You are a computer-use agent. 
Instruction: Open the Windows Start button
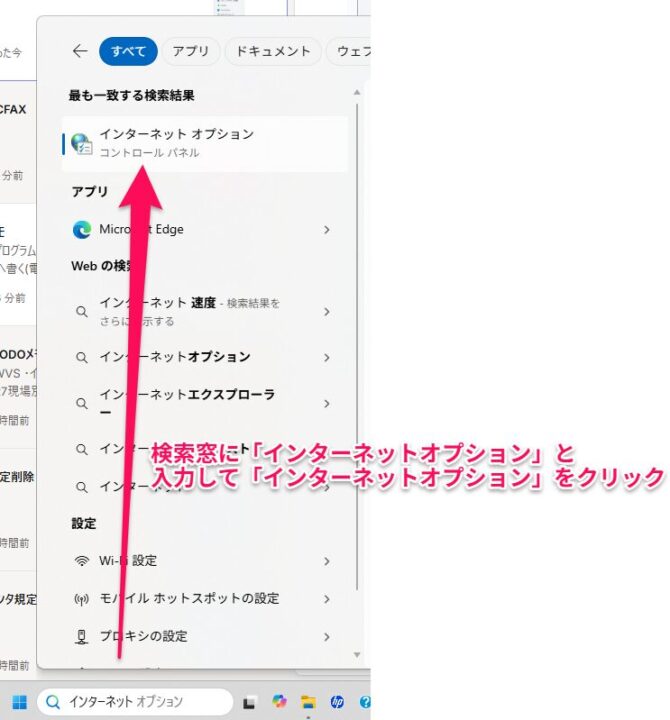tap(18, 702)
